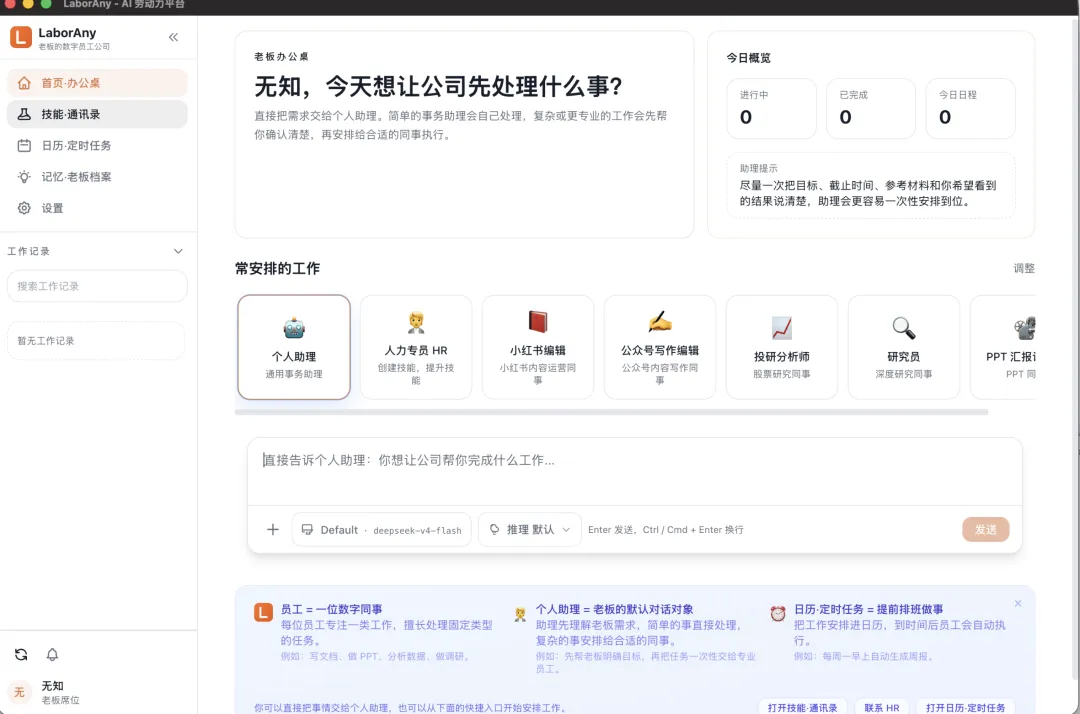
Task: Open the 已完成 stat card
Action: click(871, 108)
